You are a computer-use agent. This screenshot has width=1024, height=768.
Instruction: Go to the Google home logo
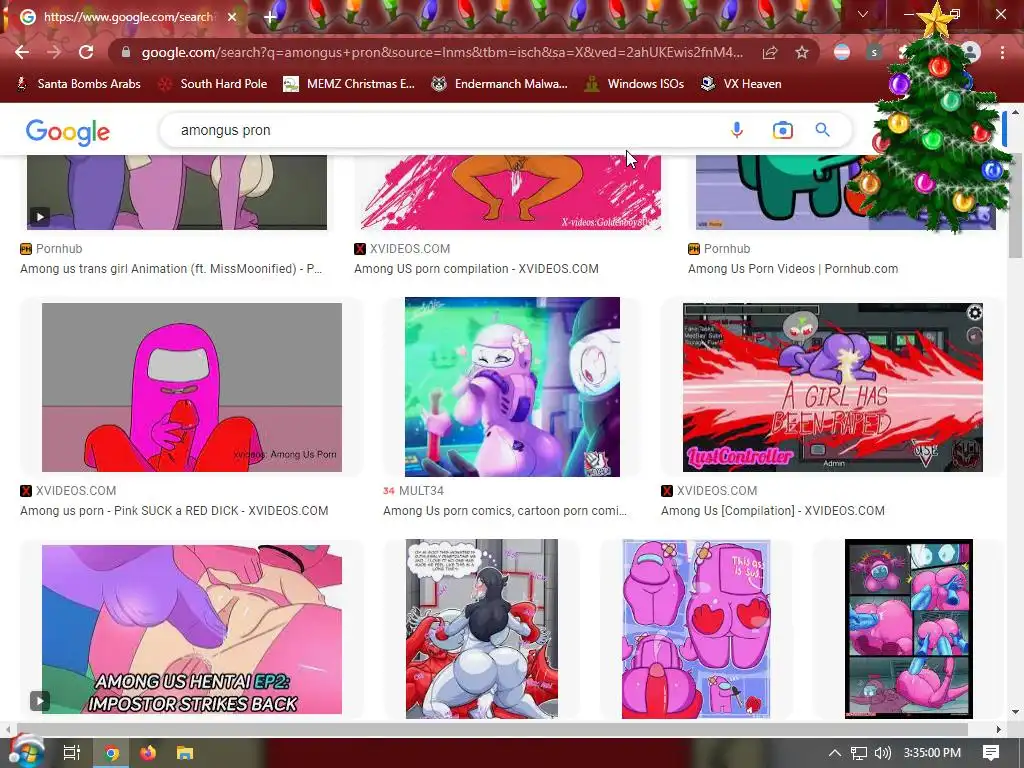(68, 131)
